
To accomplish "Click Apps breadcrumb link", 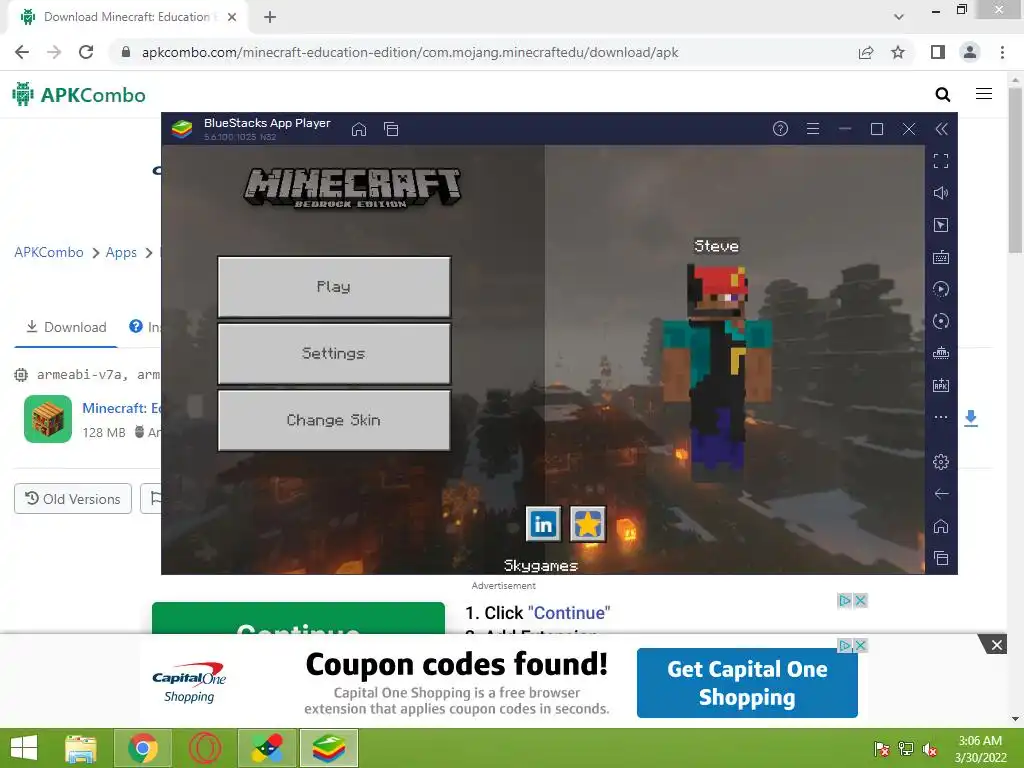I will [x=121, y=252].
